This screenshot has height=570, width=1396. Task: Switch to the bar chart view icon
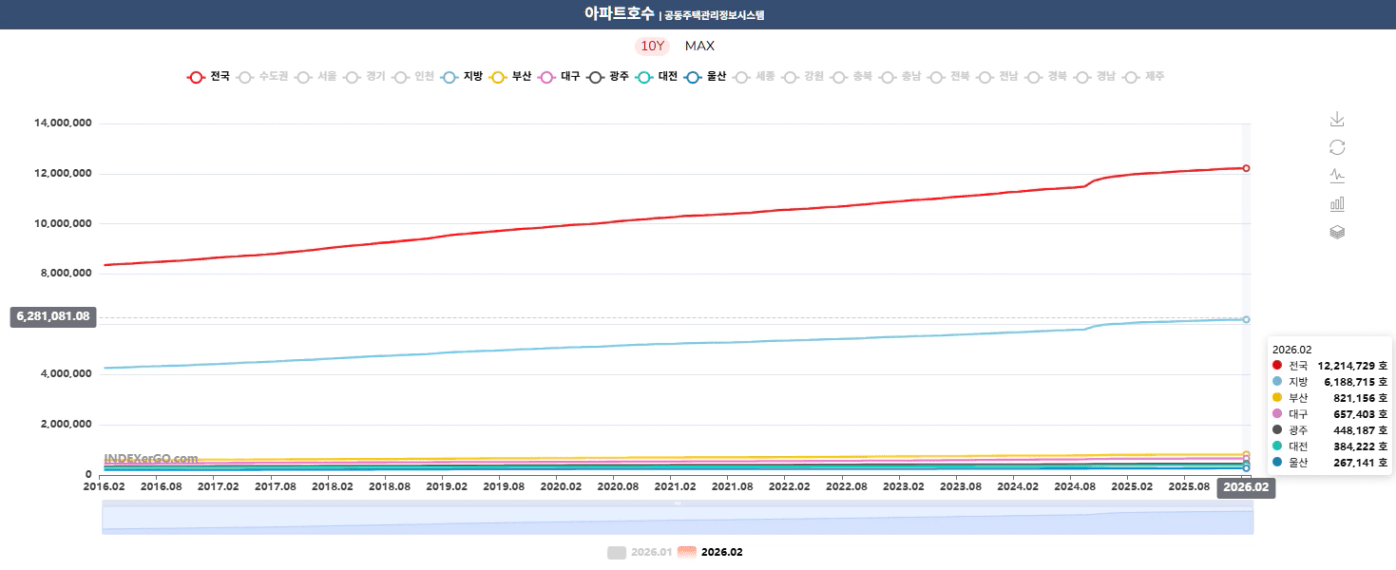point(1337,204)
